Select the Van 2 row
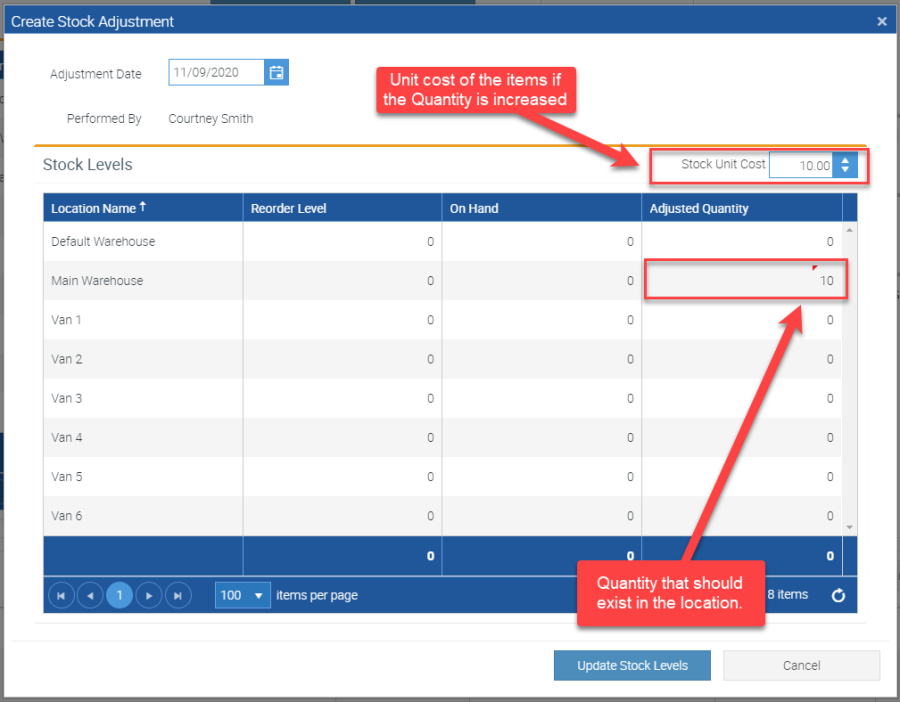This screenshot has height=702, width=900. [443, 359]
